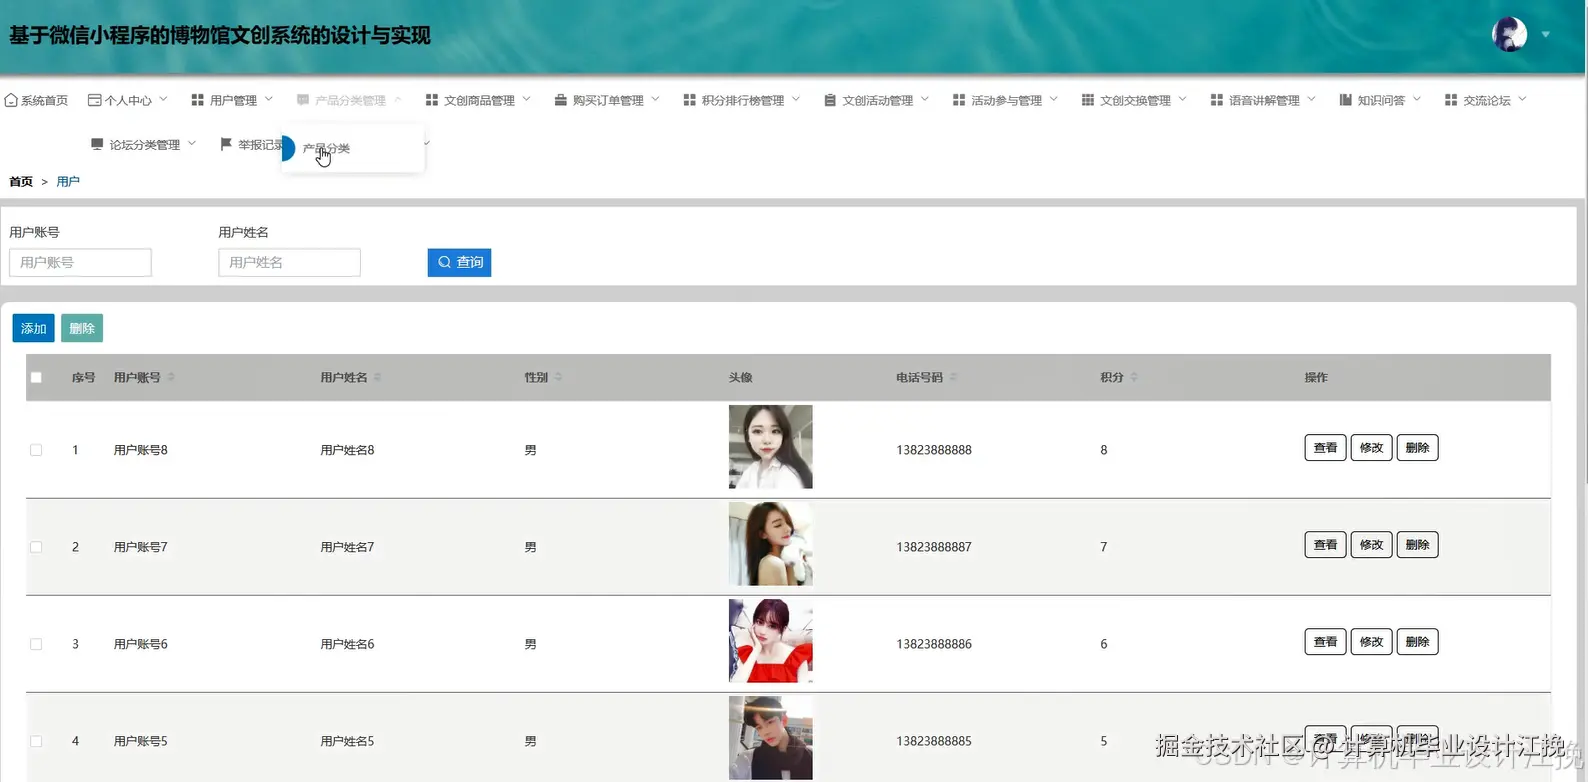Click the grid icon beside 用户管理

click(x=197, y=100)
